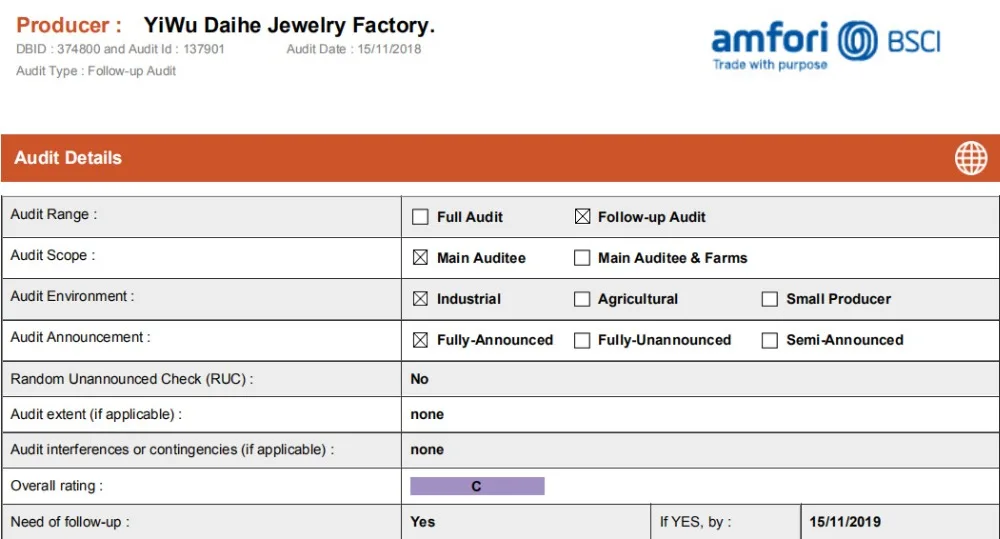Click the Trade with purpose tagline

[x=770, y=65]
